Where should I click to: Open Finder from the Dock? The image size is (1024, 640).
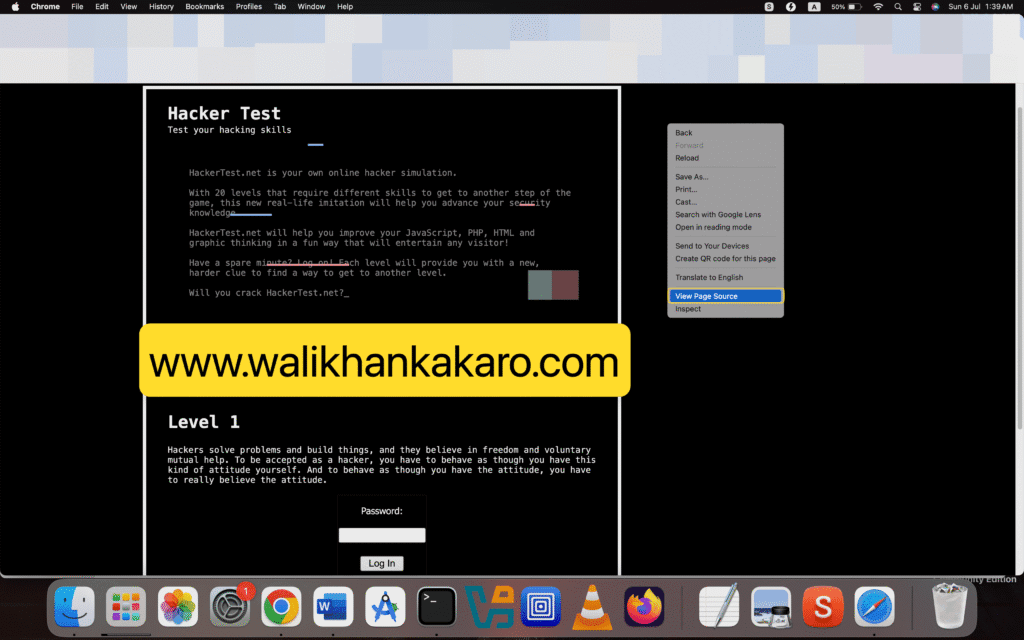click(74, 606)
